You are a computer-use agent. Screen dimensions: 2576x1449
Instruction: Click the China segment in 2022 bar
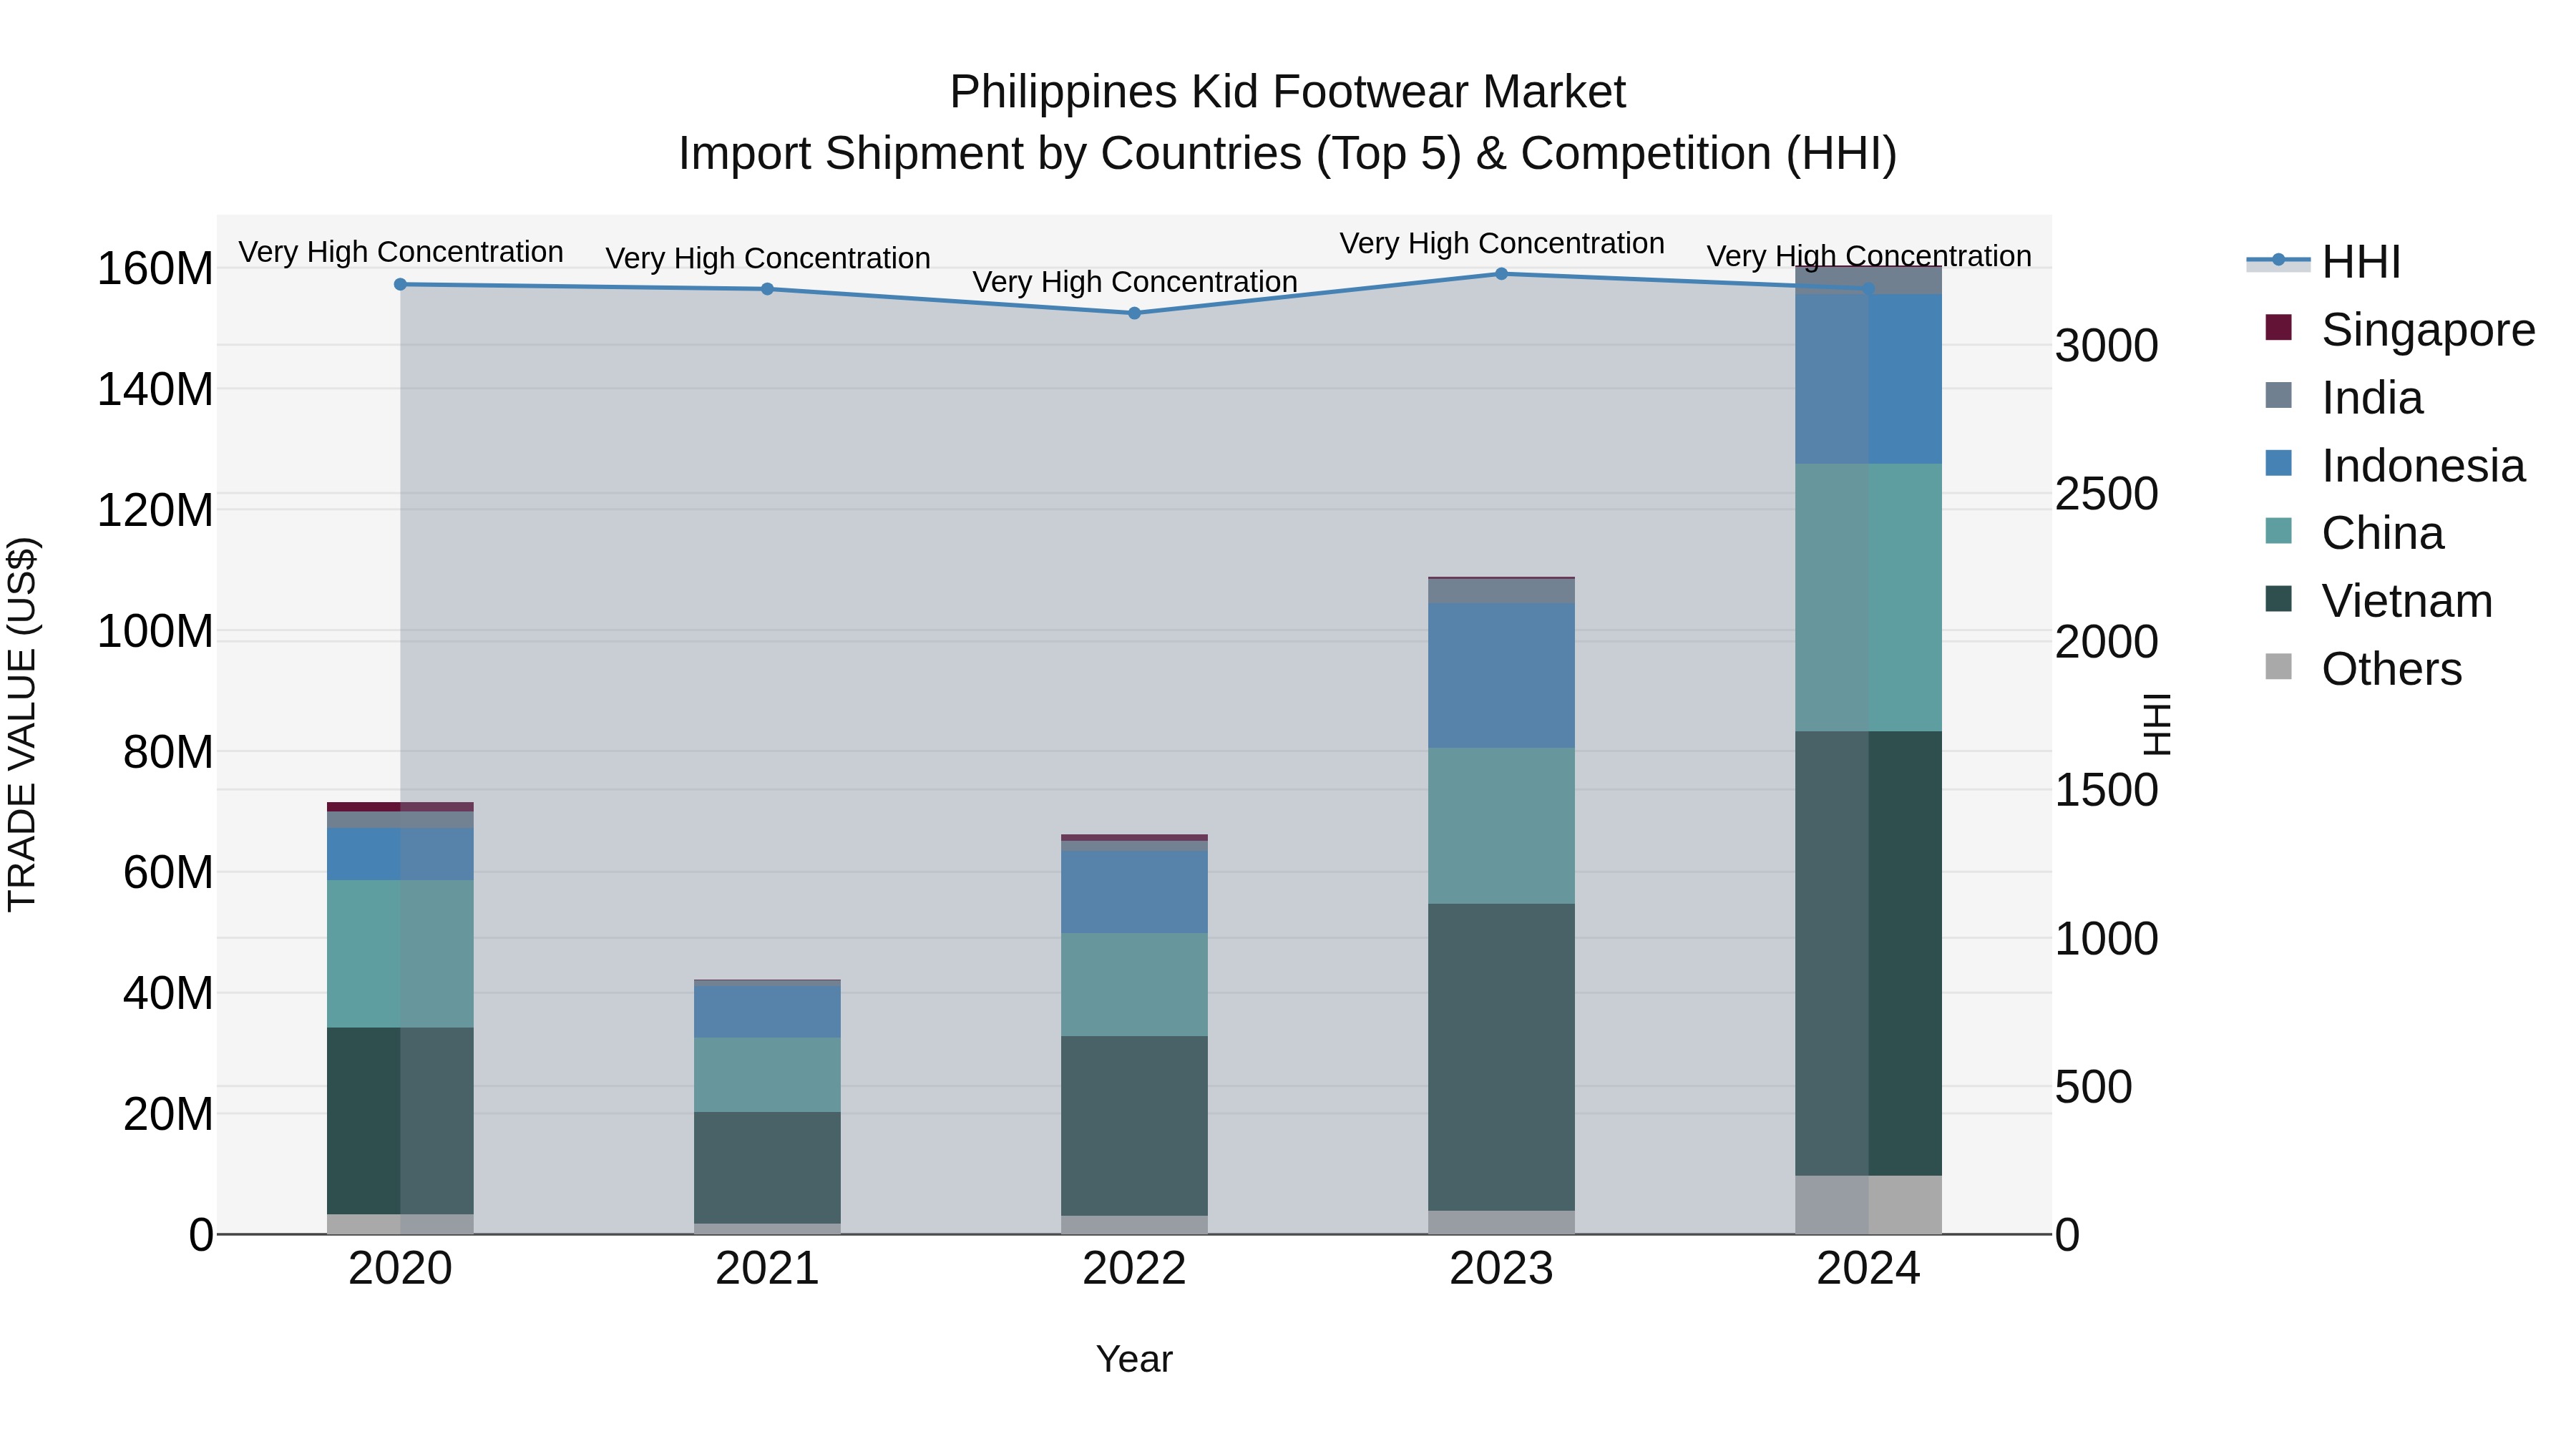tap(1134, 985)
